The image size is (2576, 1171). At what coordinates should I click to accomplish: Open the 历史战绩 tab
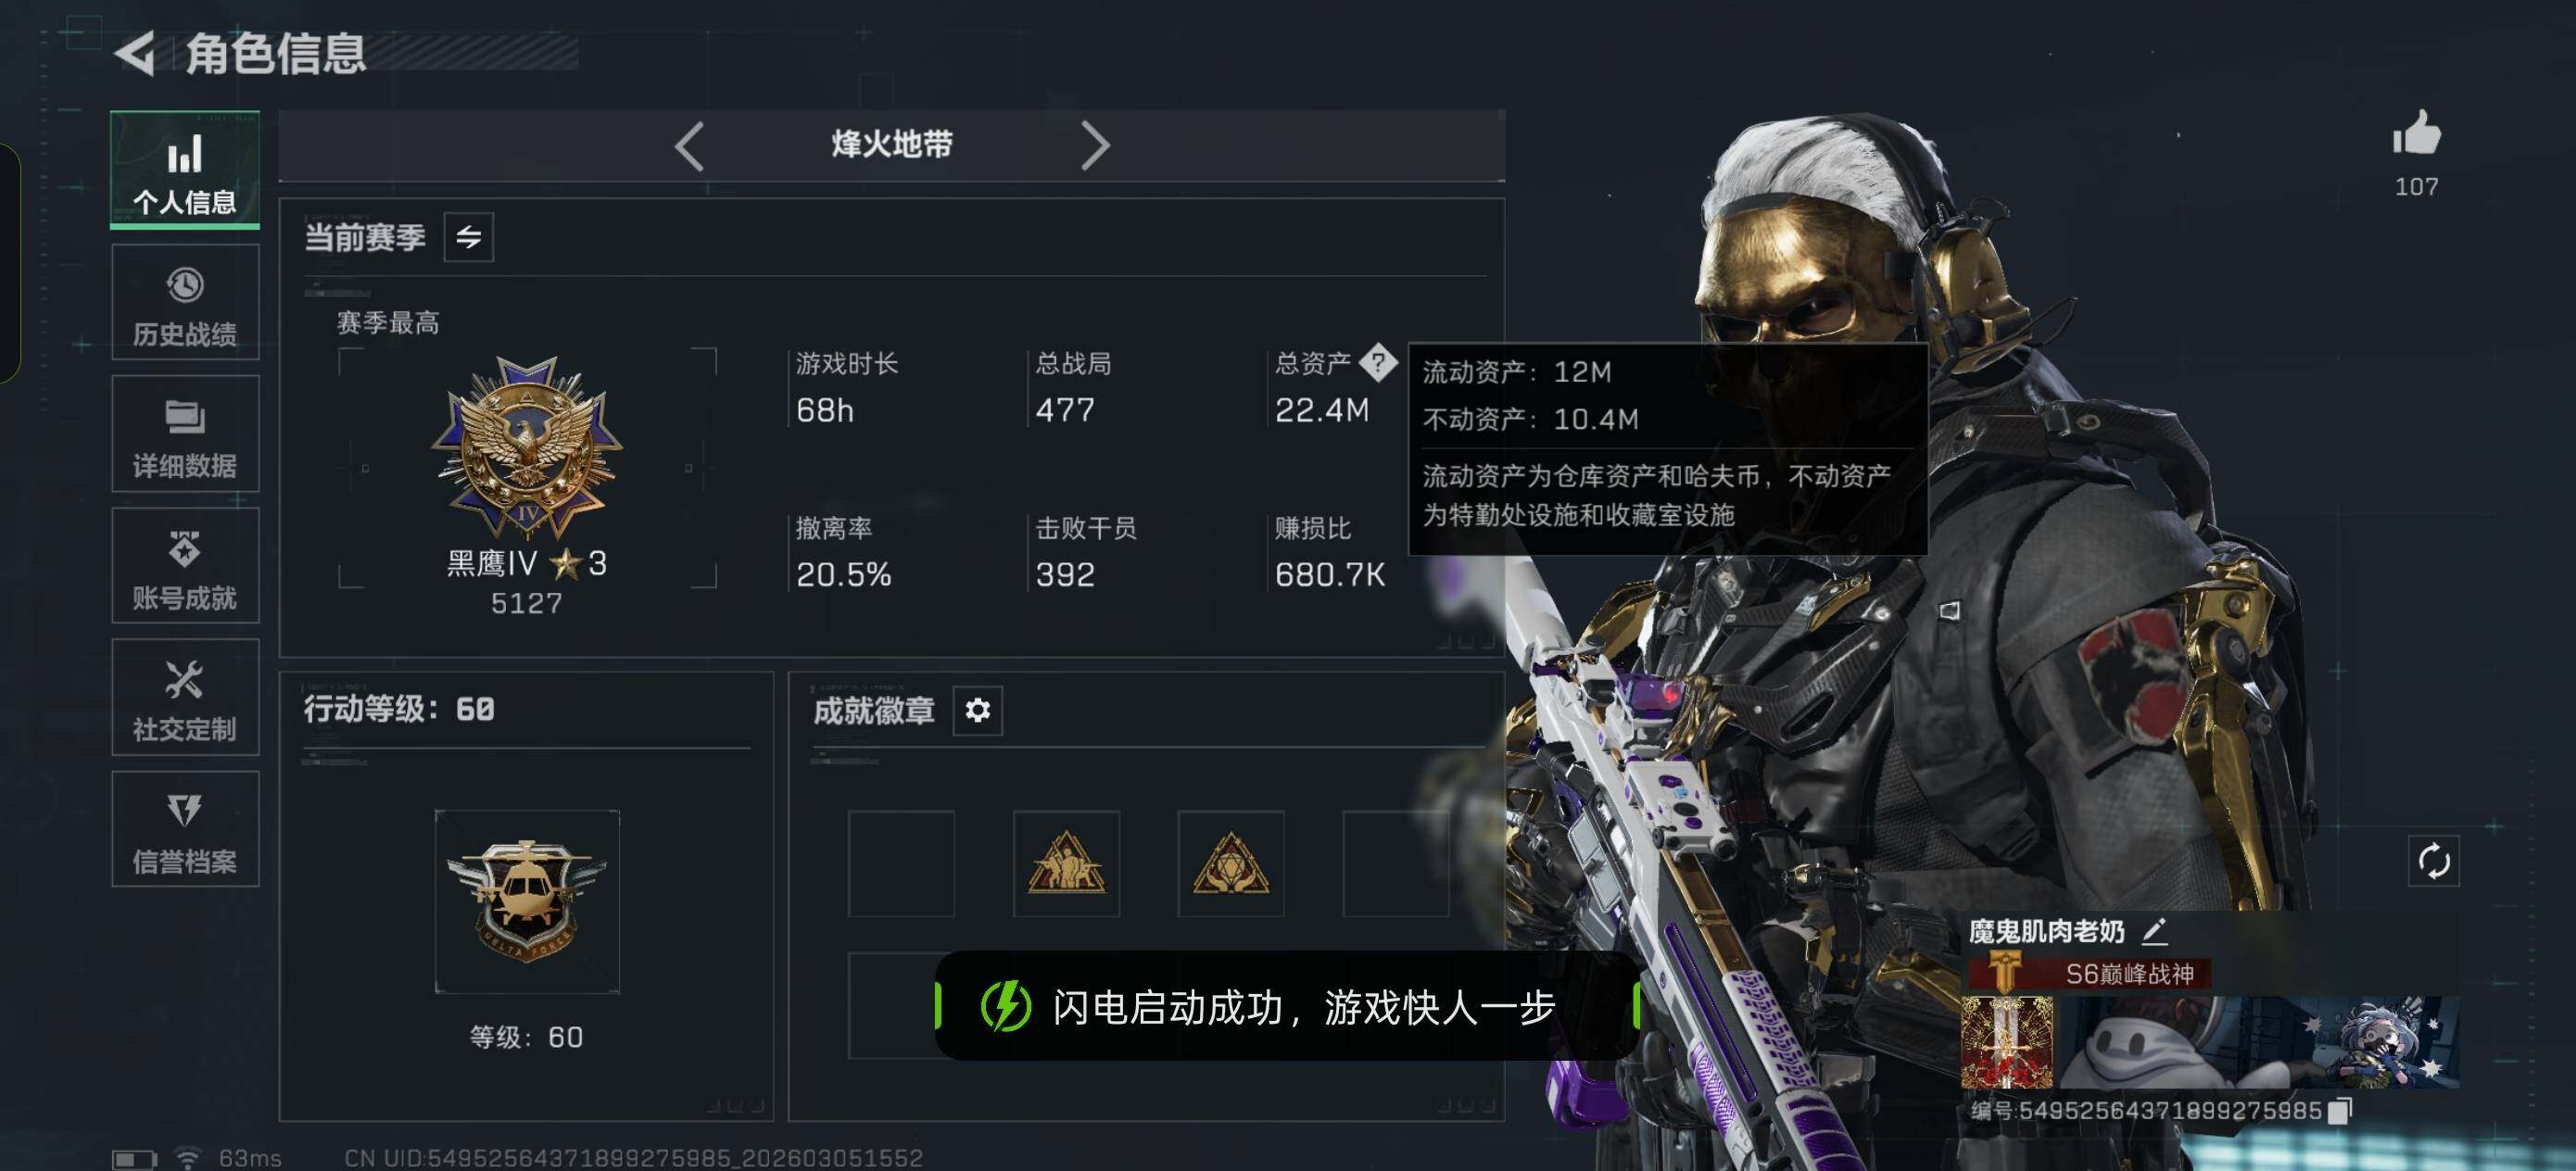(x=185, y=302)
